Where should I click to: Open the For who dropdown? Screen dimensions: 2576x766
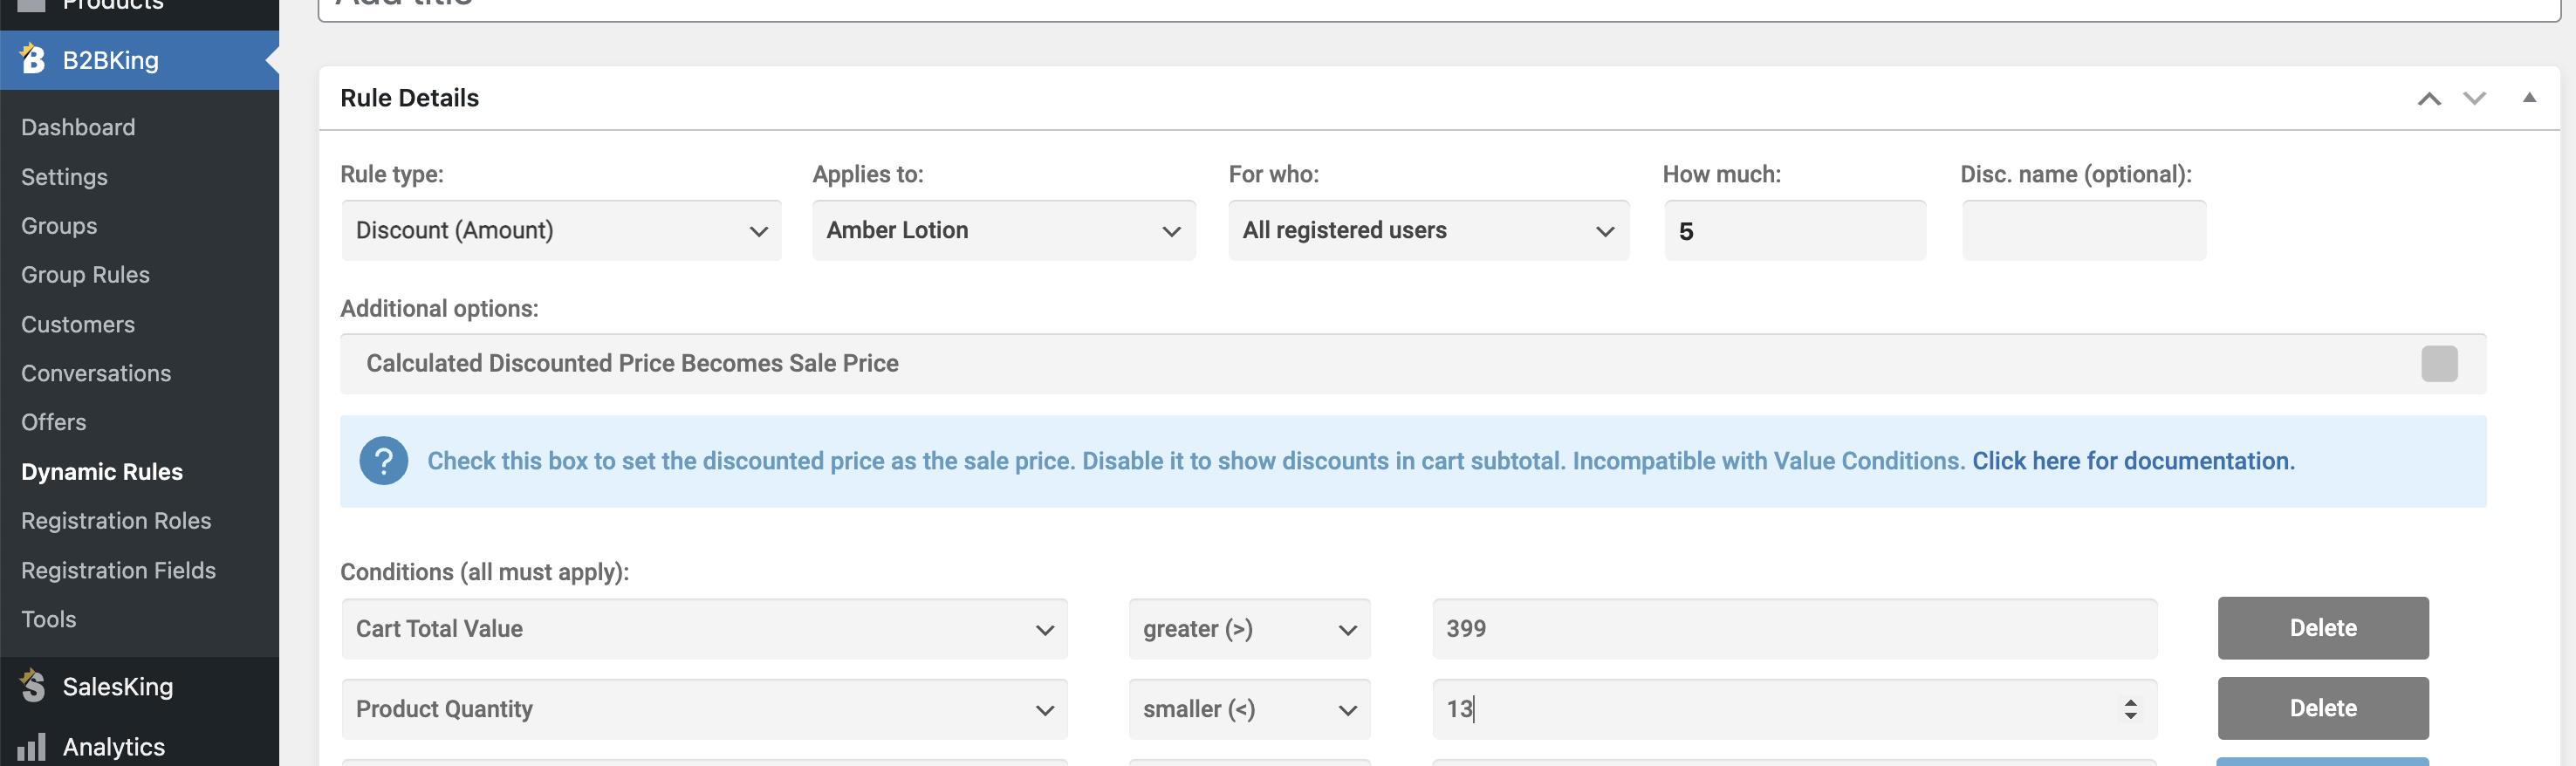(1428, 230)
